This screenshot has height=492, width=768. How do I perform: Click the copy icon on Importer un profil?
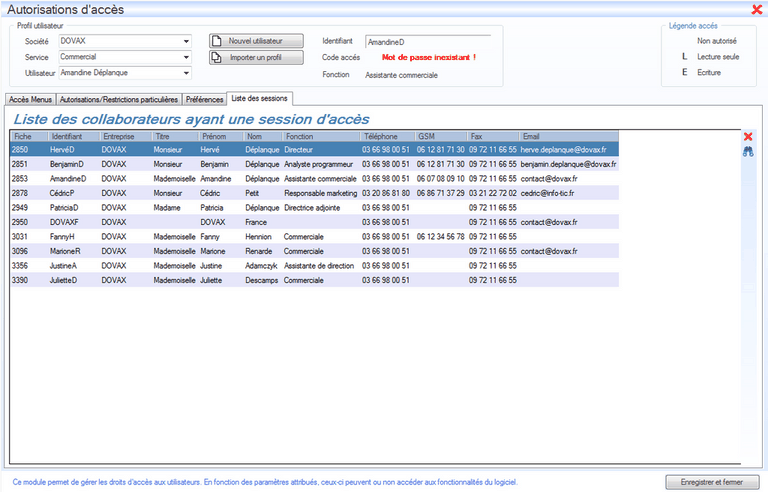click(216, 57)
